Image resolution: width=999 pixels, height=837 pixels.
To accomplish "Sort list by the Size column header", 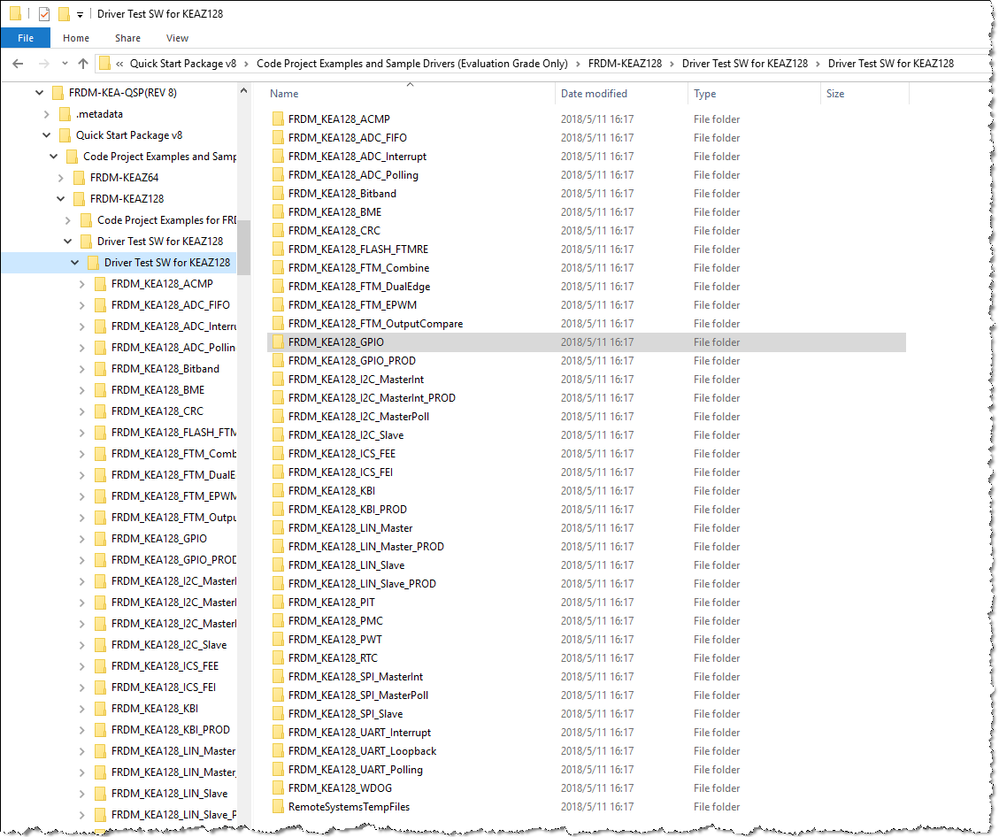I will click(835, 94).
